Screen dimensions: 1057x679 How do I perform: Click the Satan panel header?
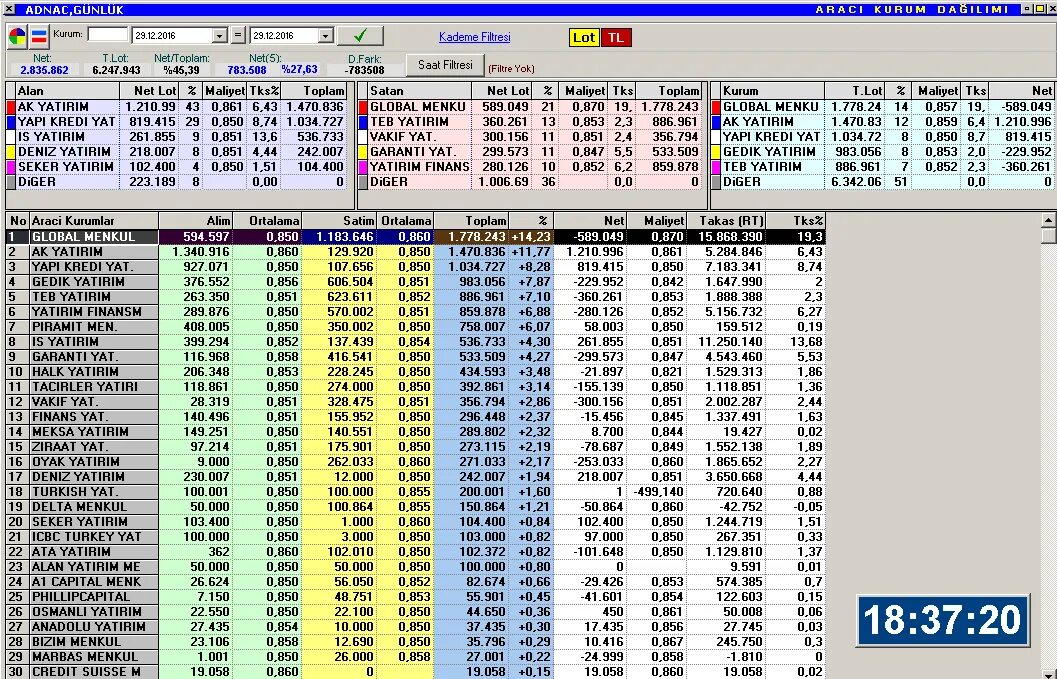point(418,90)
